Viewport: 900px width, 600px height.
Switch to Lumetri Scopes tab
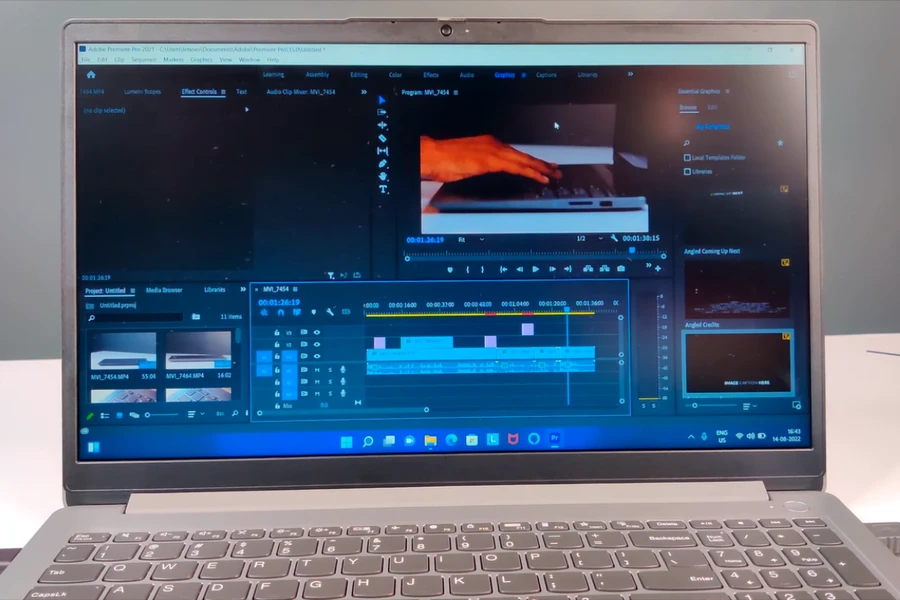pos(142,92)
